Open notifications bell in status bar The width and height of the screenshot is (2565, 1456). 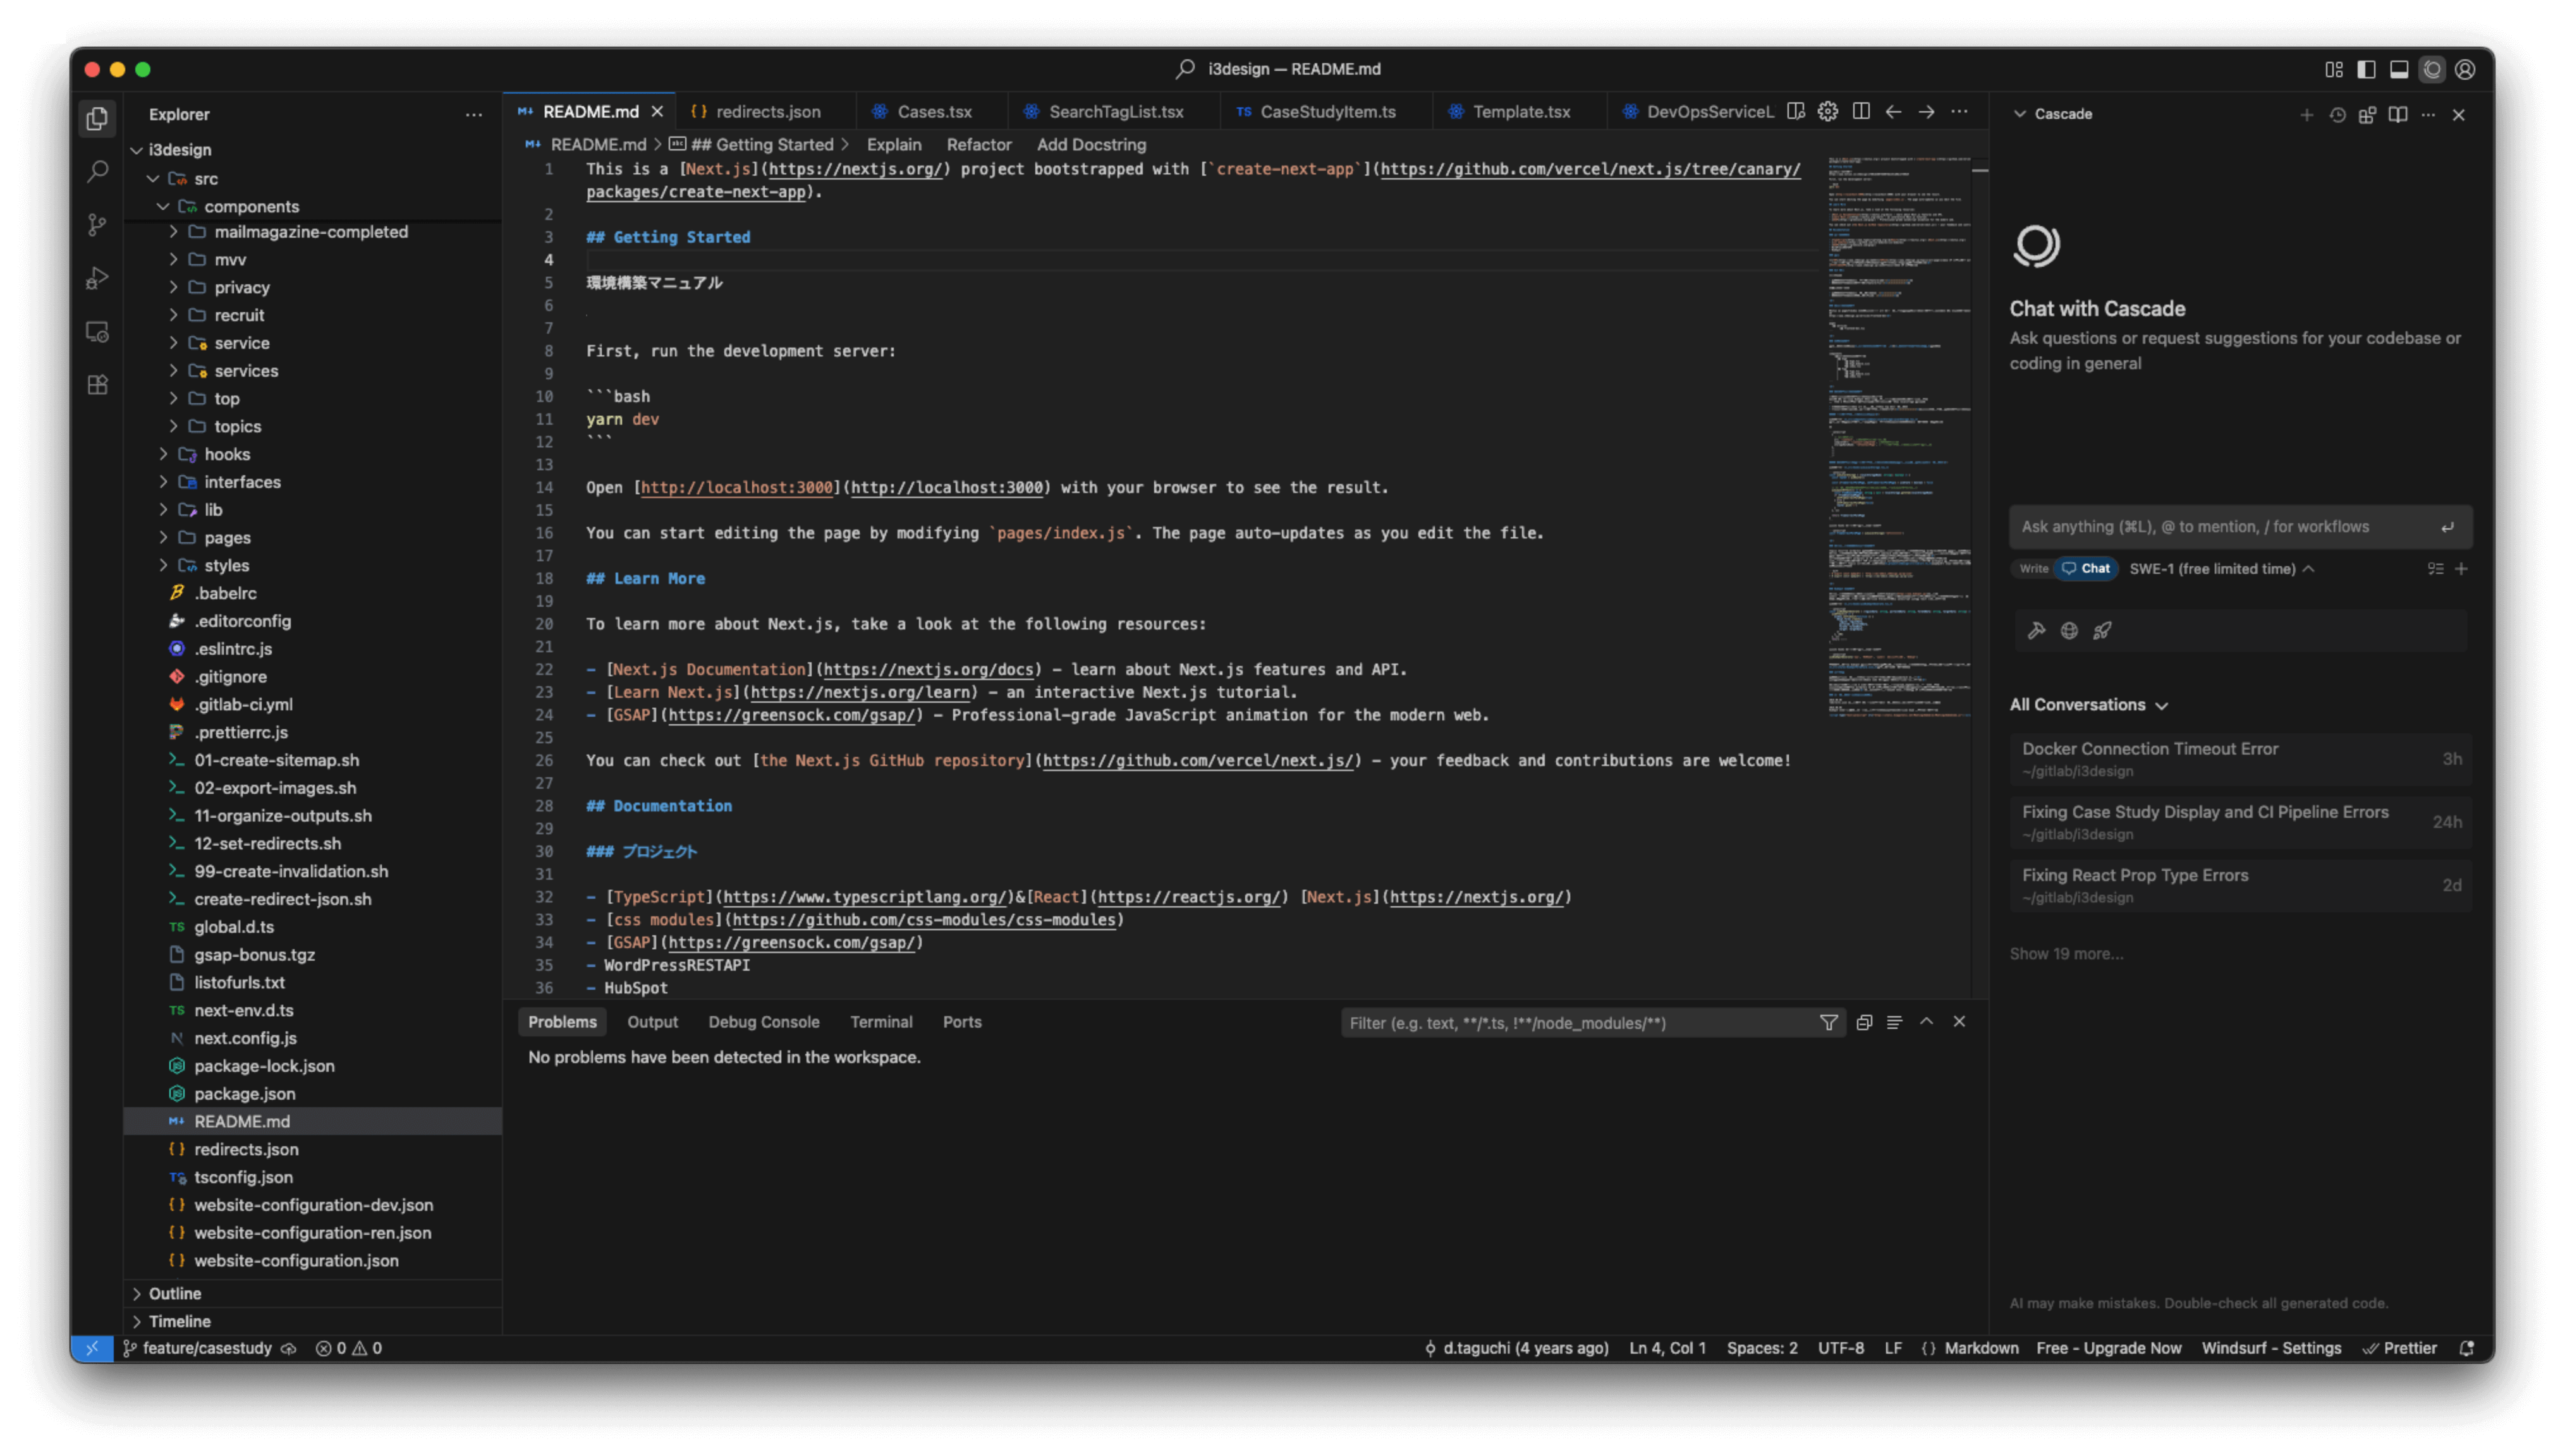pos(2466,1348)
